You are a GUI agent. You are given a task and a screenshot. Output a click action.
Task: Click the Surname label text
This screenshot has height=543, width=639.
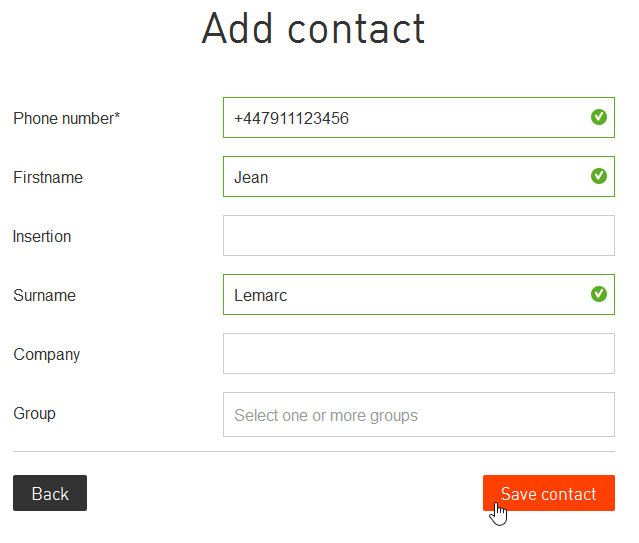click(x=44, y=295)
